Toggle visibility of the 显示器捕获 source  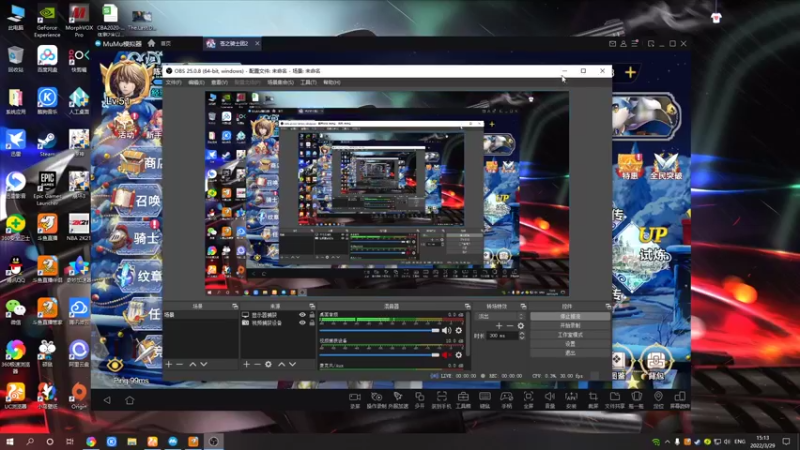pos(302,315)
